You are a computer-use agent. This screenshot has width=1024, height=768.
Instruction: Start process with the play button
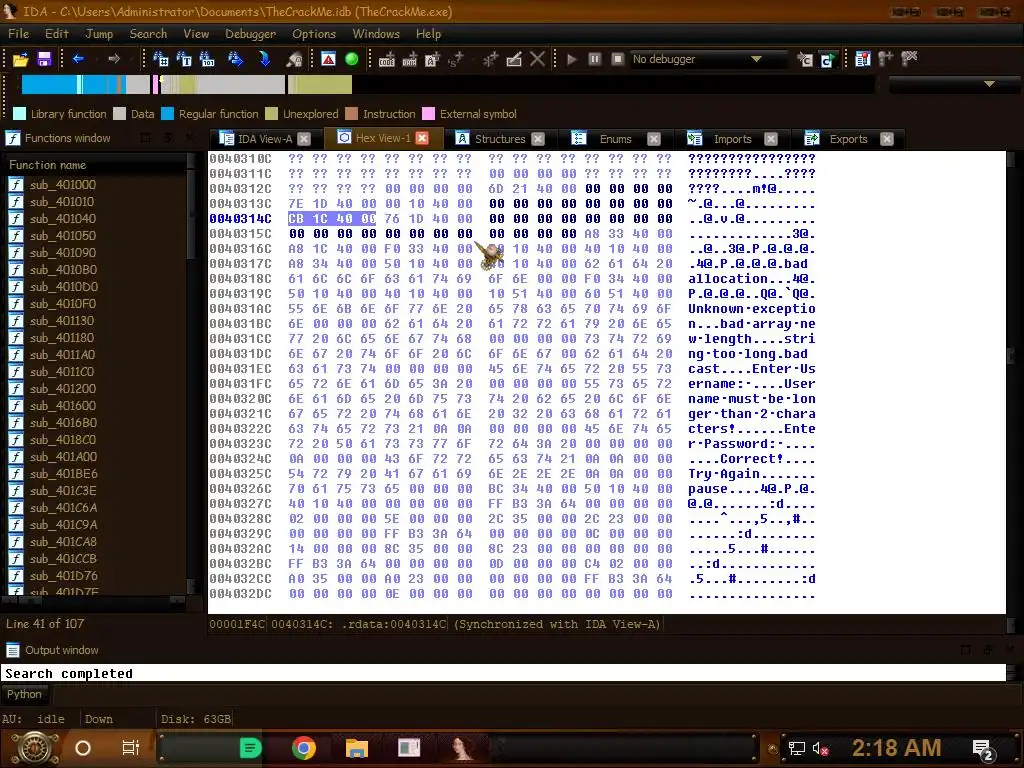tap(572, 59)
